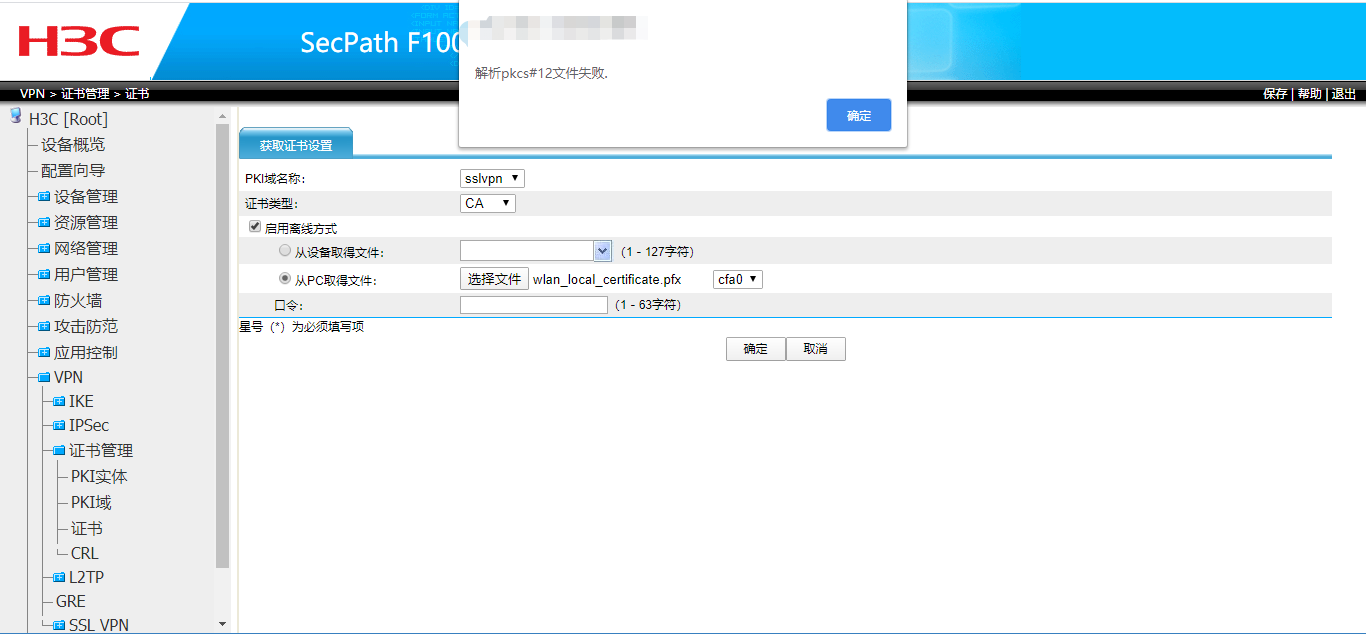Viewport: 1366px width, 640px height.
Task: Click the form 确定 button
Action: [756, 349]
